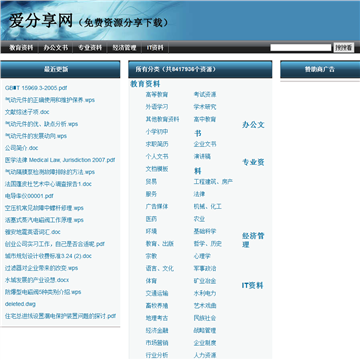The height and width of the screenshot is (360, 360).
Task: Open the 地理考古 category
Action: click(x=157, y=318)
